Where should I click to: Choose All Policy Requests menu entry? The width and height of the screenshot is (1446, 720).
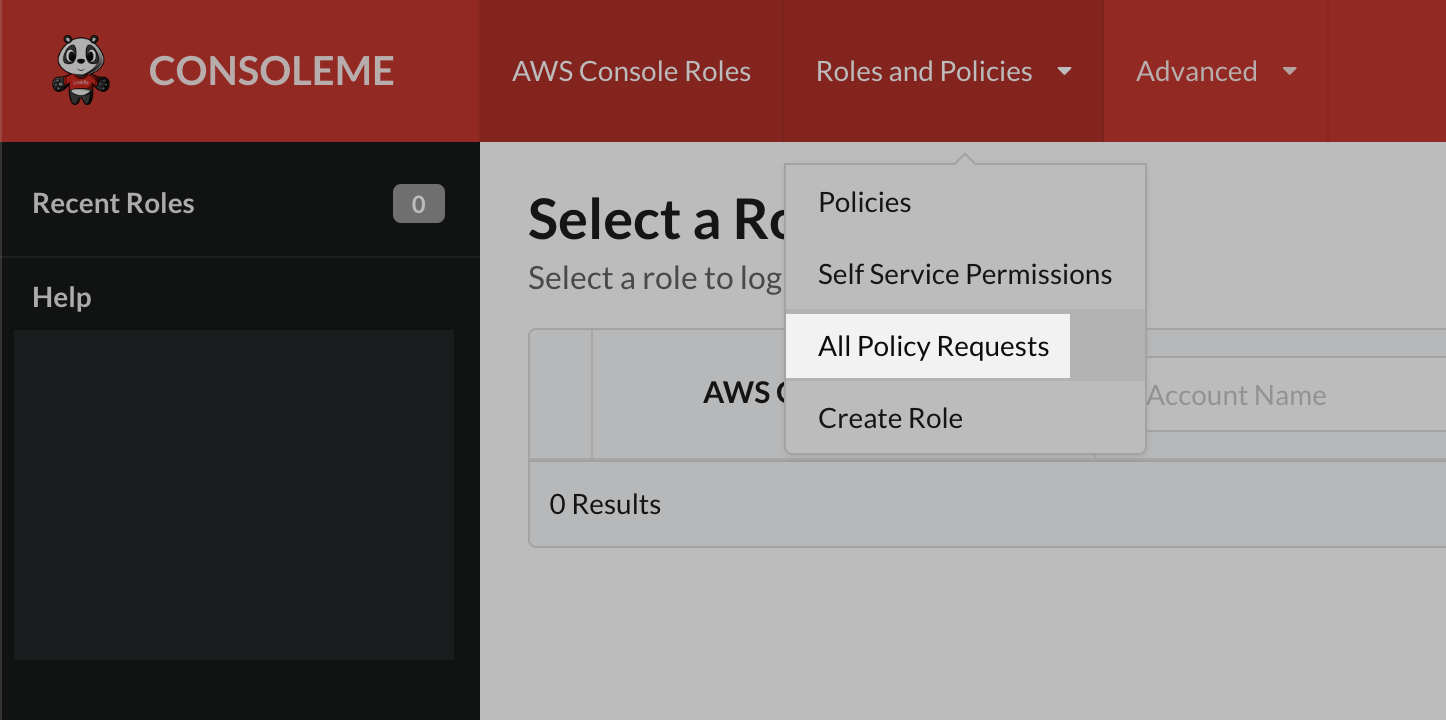tap(933, 346)
